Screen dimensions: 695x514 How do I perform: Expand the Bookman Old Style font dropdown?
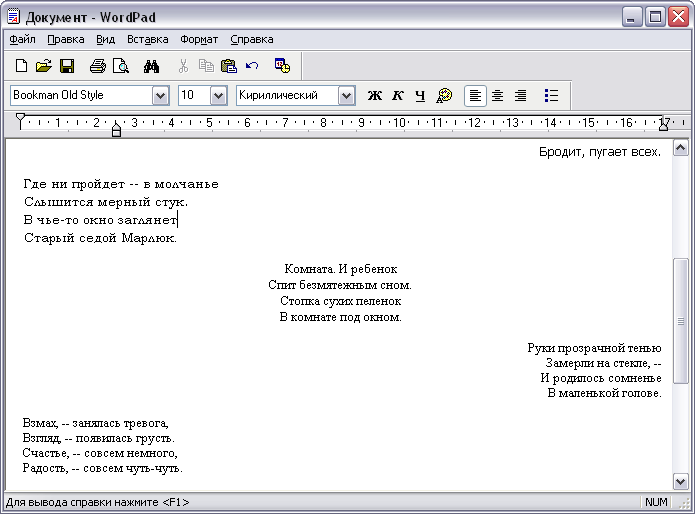[160, 96]
